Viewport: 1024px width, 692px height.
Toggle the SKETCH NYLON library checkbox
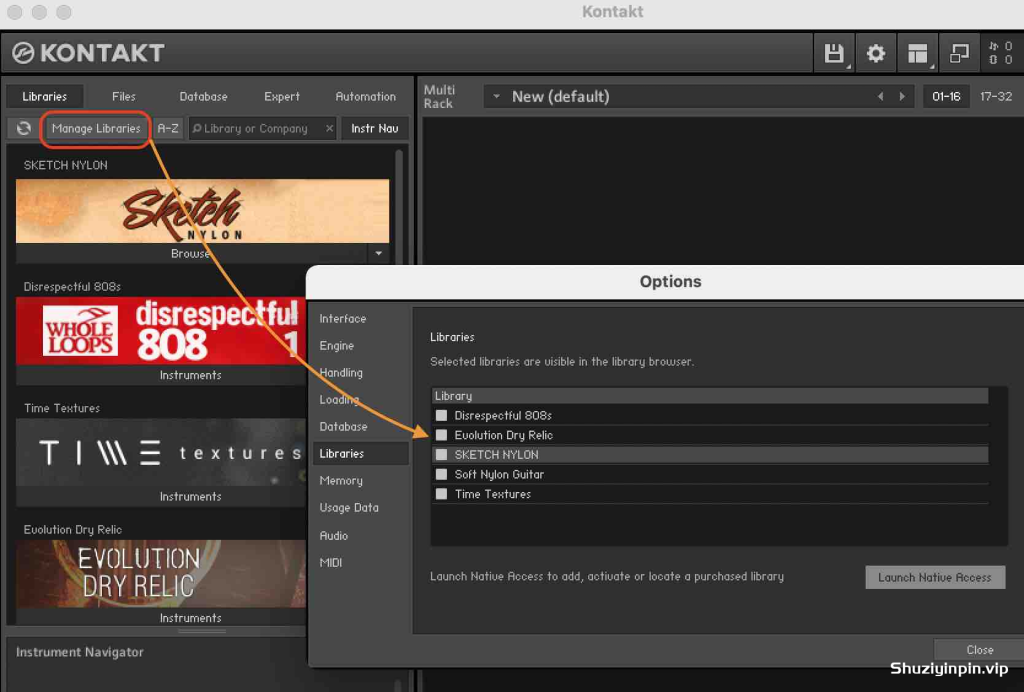pyautogui.click(x=441, y=454)
